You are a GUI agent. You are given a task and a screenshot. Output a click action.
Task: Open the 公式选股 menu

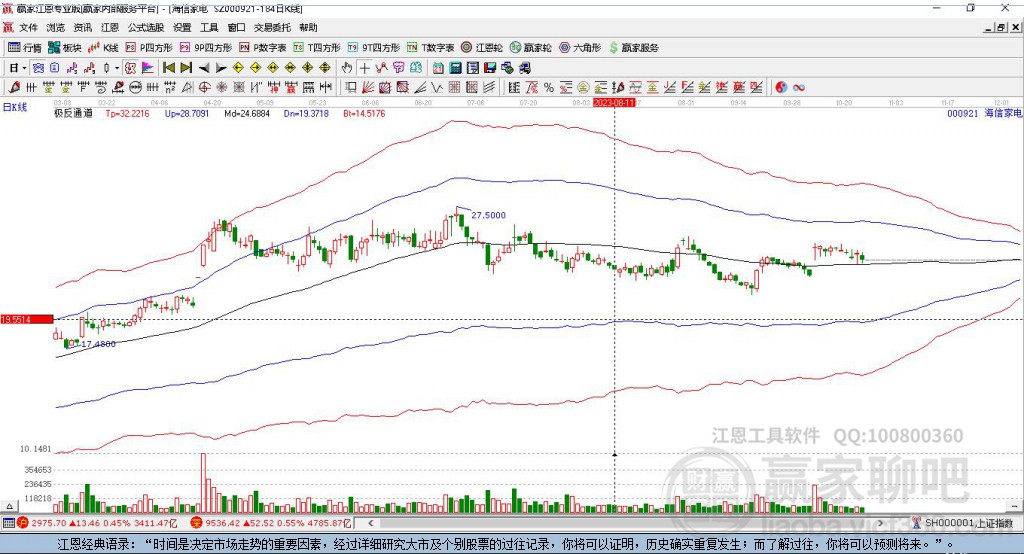point(146,27)
